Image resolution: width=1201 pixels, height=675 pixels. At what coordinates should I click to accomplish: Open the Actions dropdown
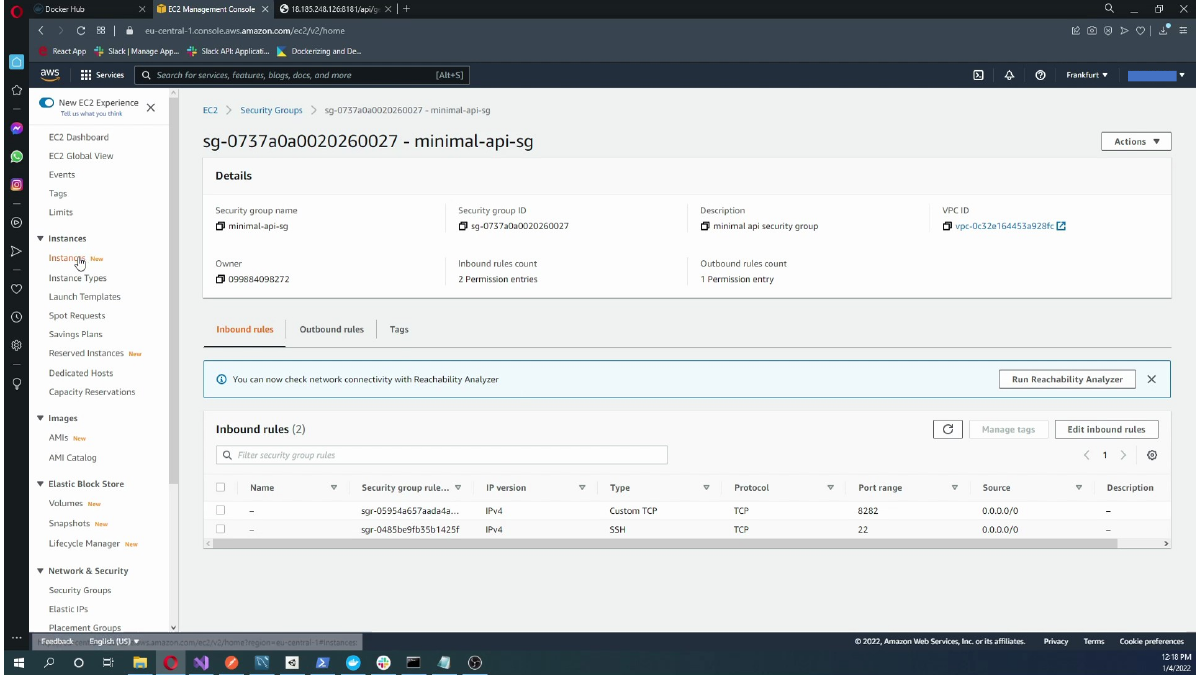click(1135, 142)
